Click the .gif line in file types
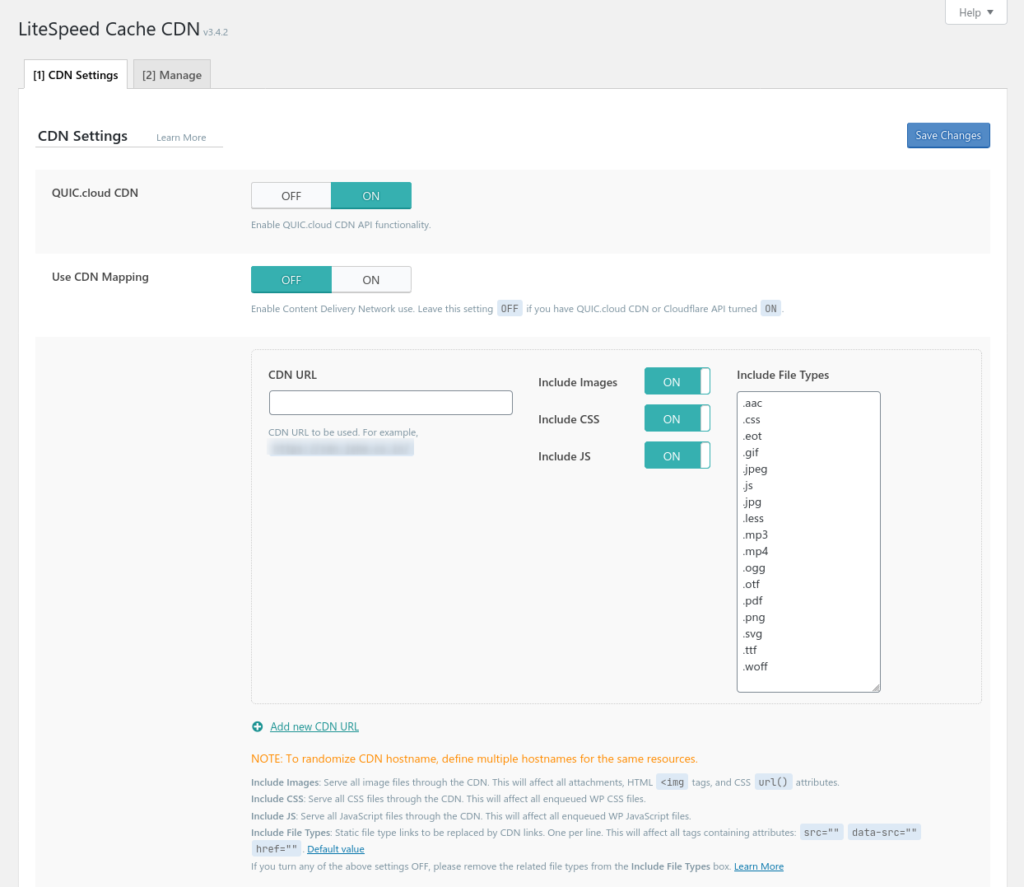1024x887 pixels. (x=750, y=452)
